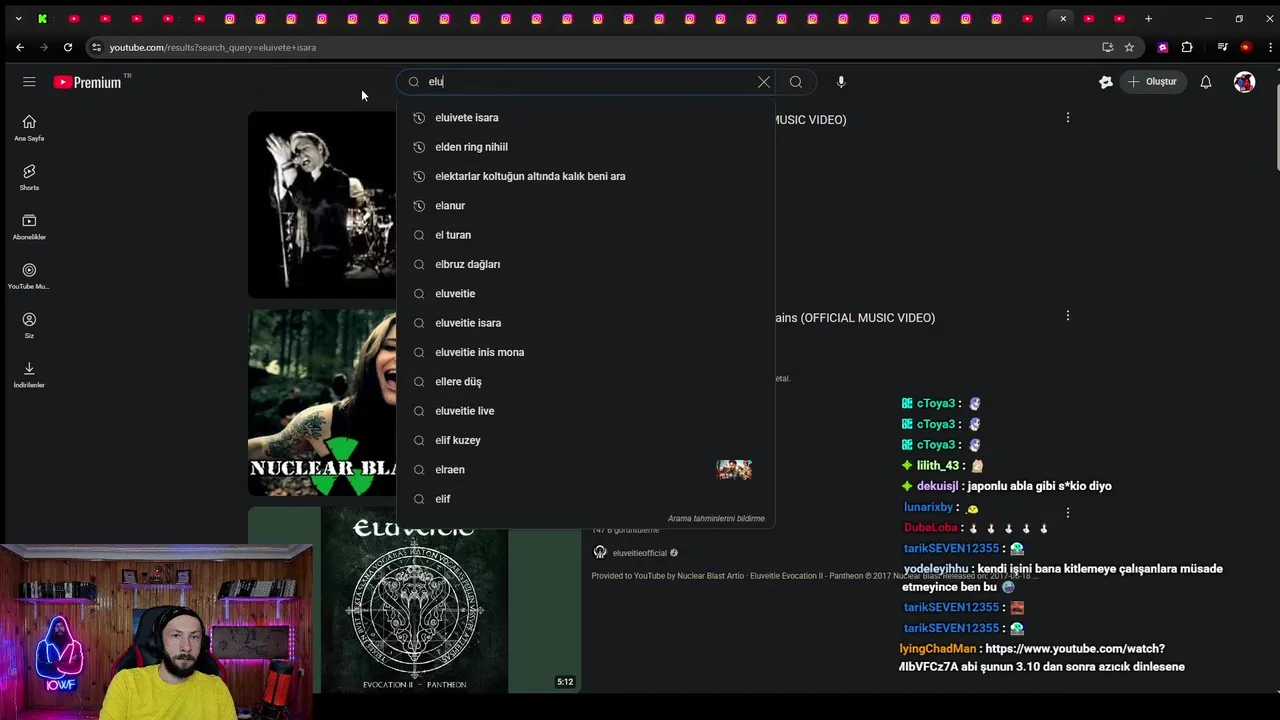Close the active browser tab
The image size is (1280, 720).
pos(1063,18)
